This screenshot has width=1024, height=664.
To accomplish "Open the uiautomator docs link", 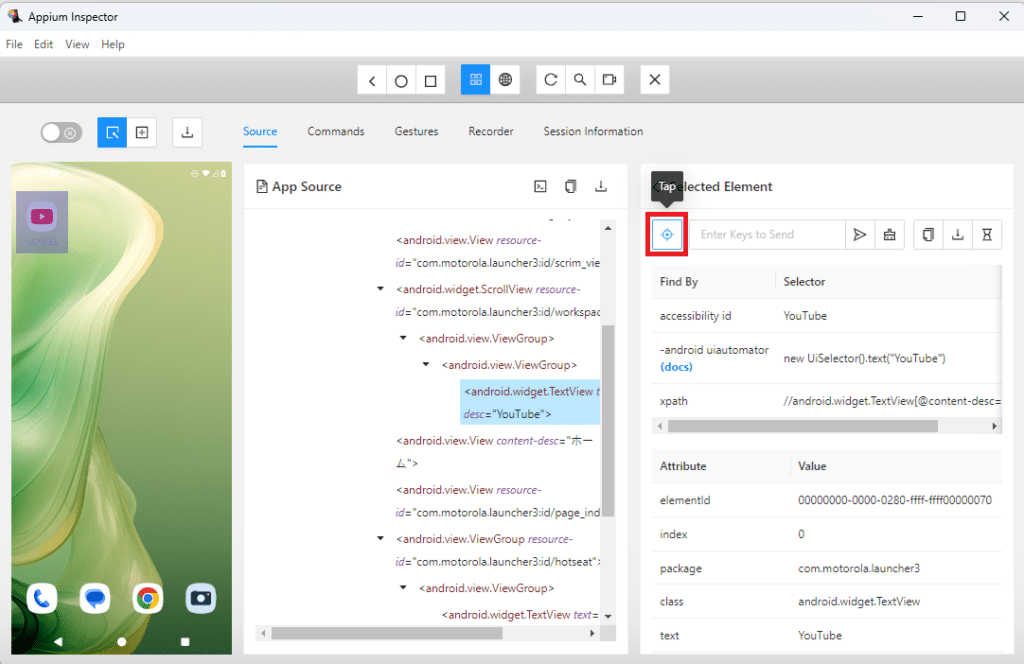I will (x=676, y=367).
